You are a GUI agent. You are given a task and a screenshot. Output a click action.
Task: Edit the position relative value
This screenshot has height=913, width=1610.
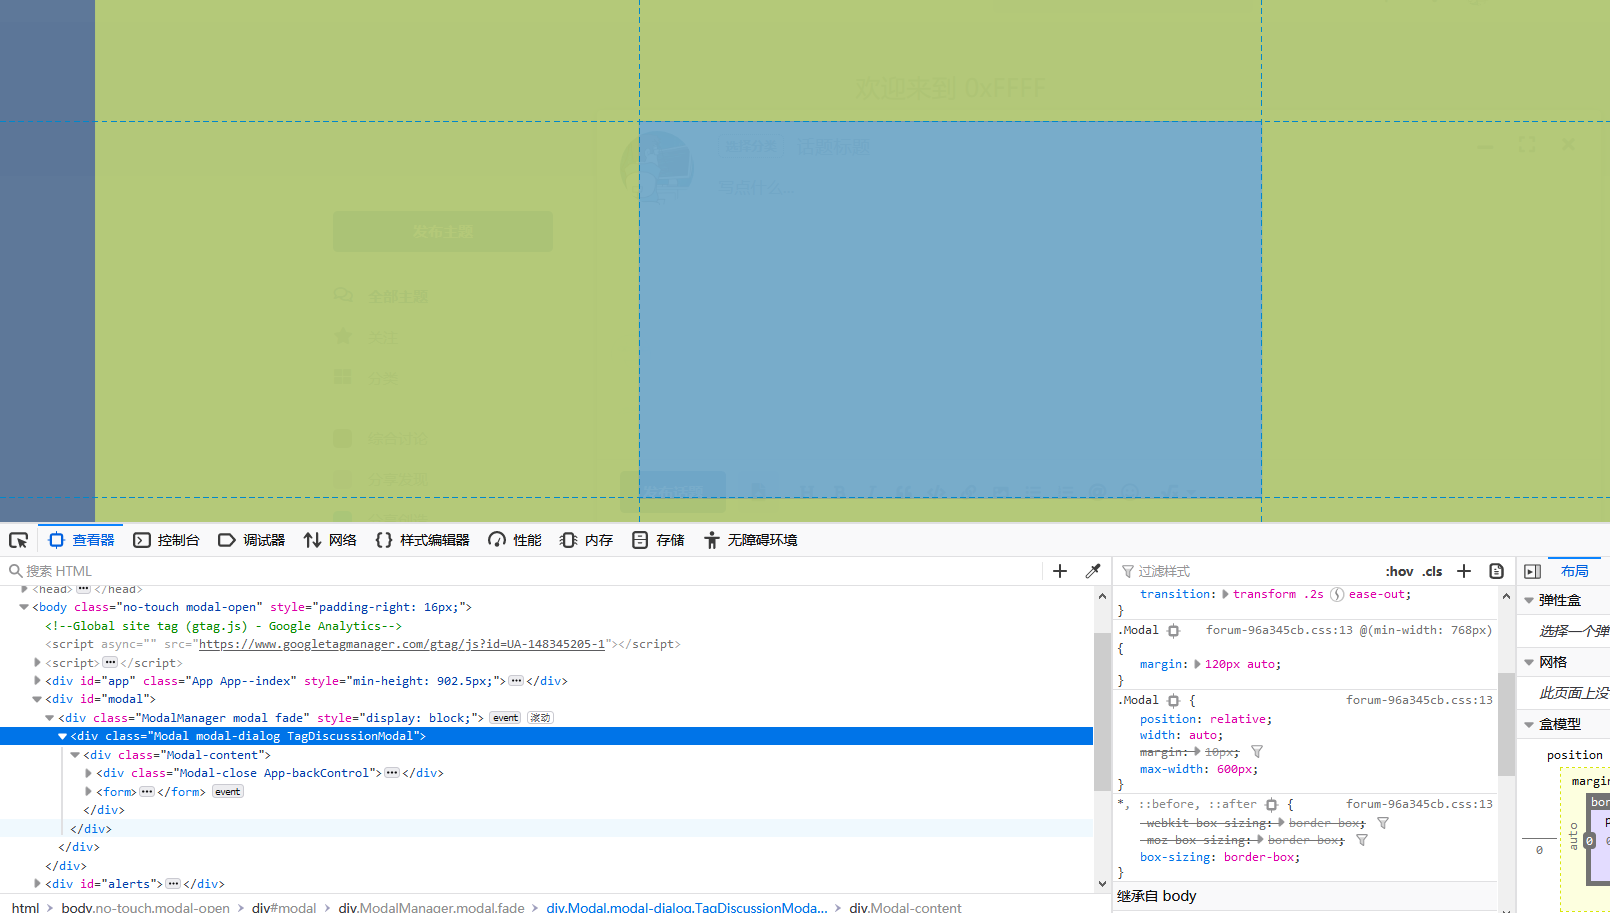point(1240,719)
